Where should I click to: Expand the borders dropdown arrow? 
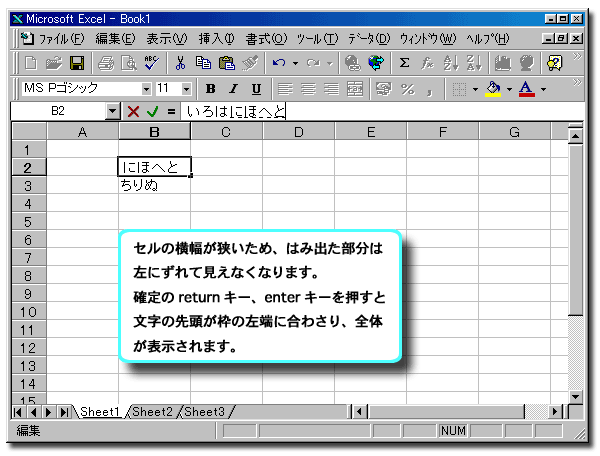coord(475,90)
